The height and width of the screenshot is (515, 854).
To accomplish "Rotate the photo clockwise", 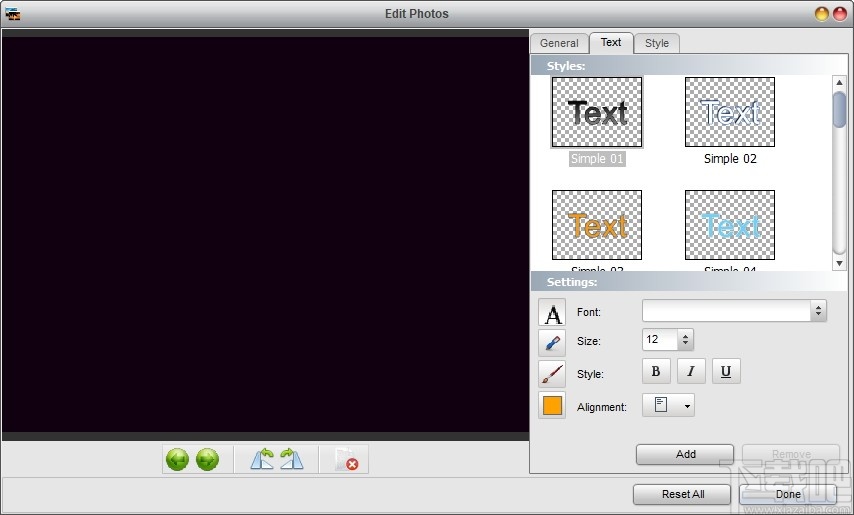I will pyautogui.click(x=292, y=459).
